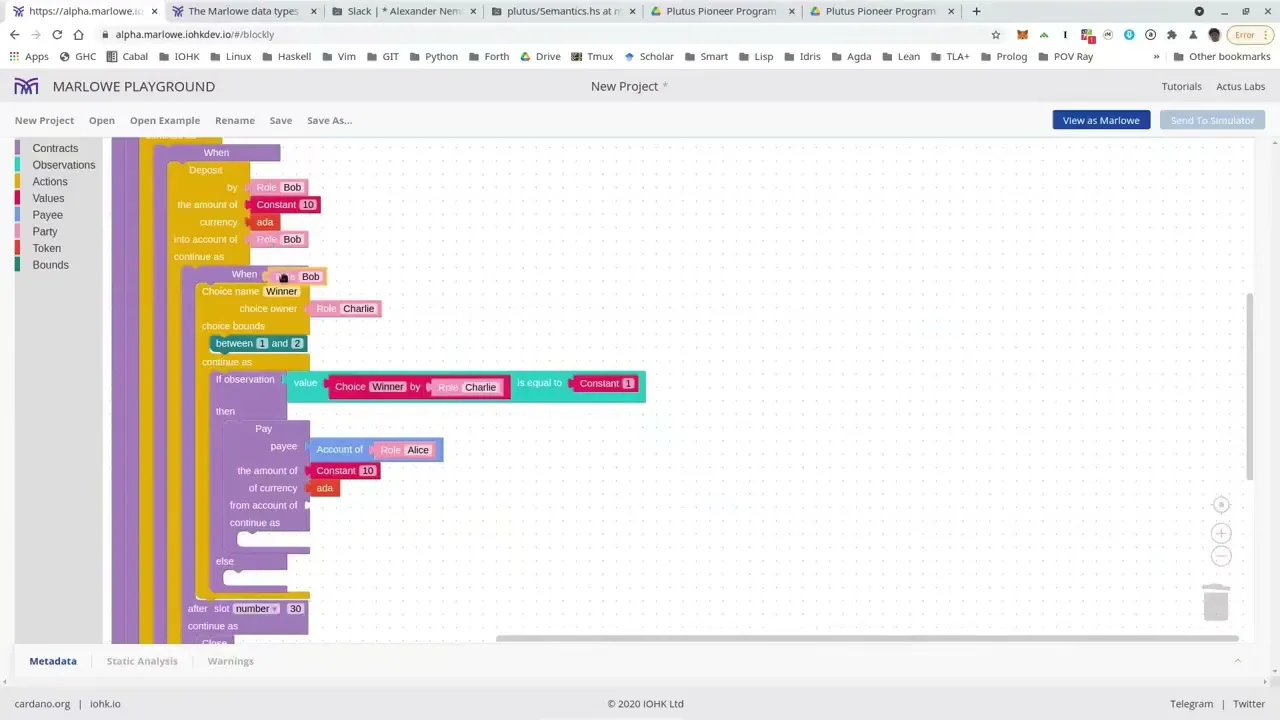1280x720 pixels.
Task: Click the Marlowe Playground logo icon
Action: 26,87
